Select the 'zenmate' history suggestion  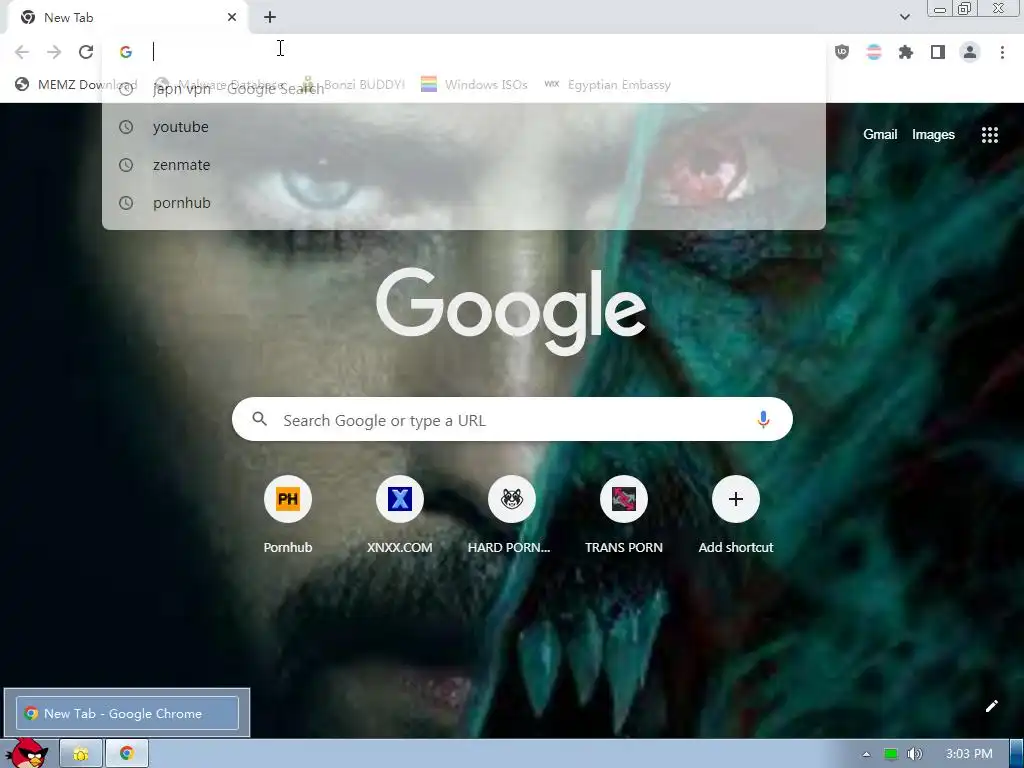coord(464,165)
